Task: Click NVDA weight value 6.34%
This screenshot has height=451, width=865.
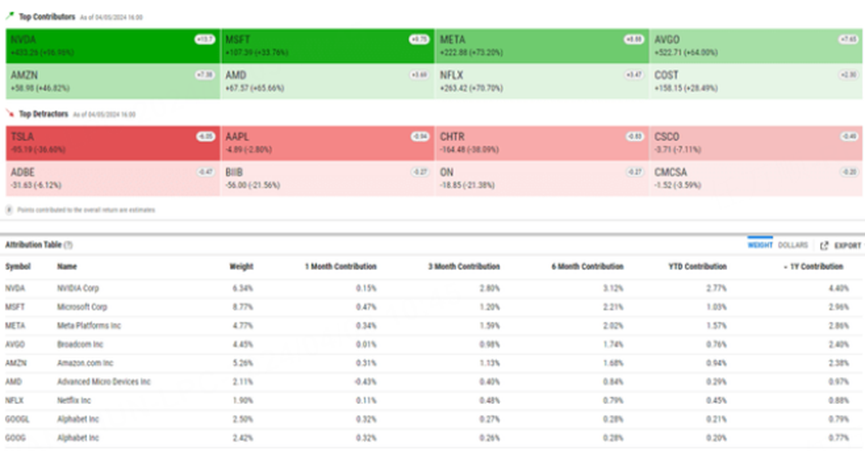Action: [x=243, y=288]
